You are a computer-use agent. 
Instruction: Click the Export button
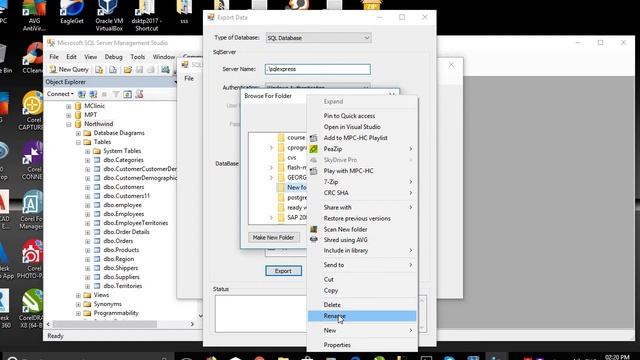coord(283,271)
